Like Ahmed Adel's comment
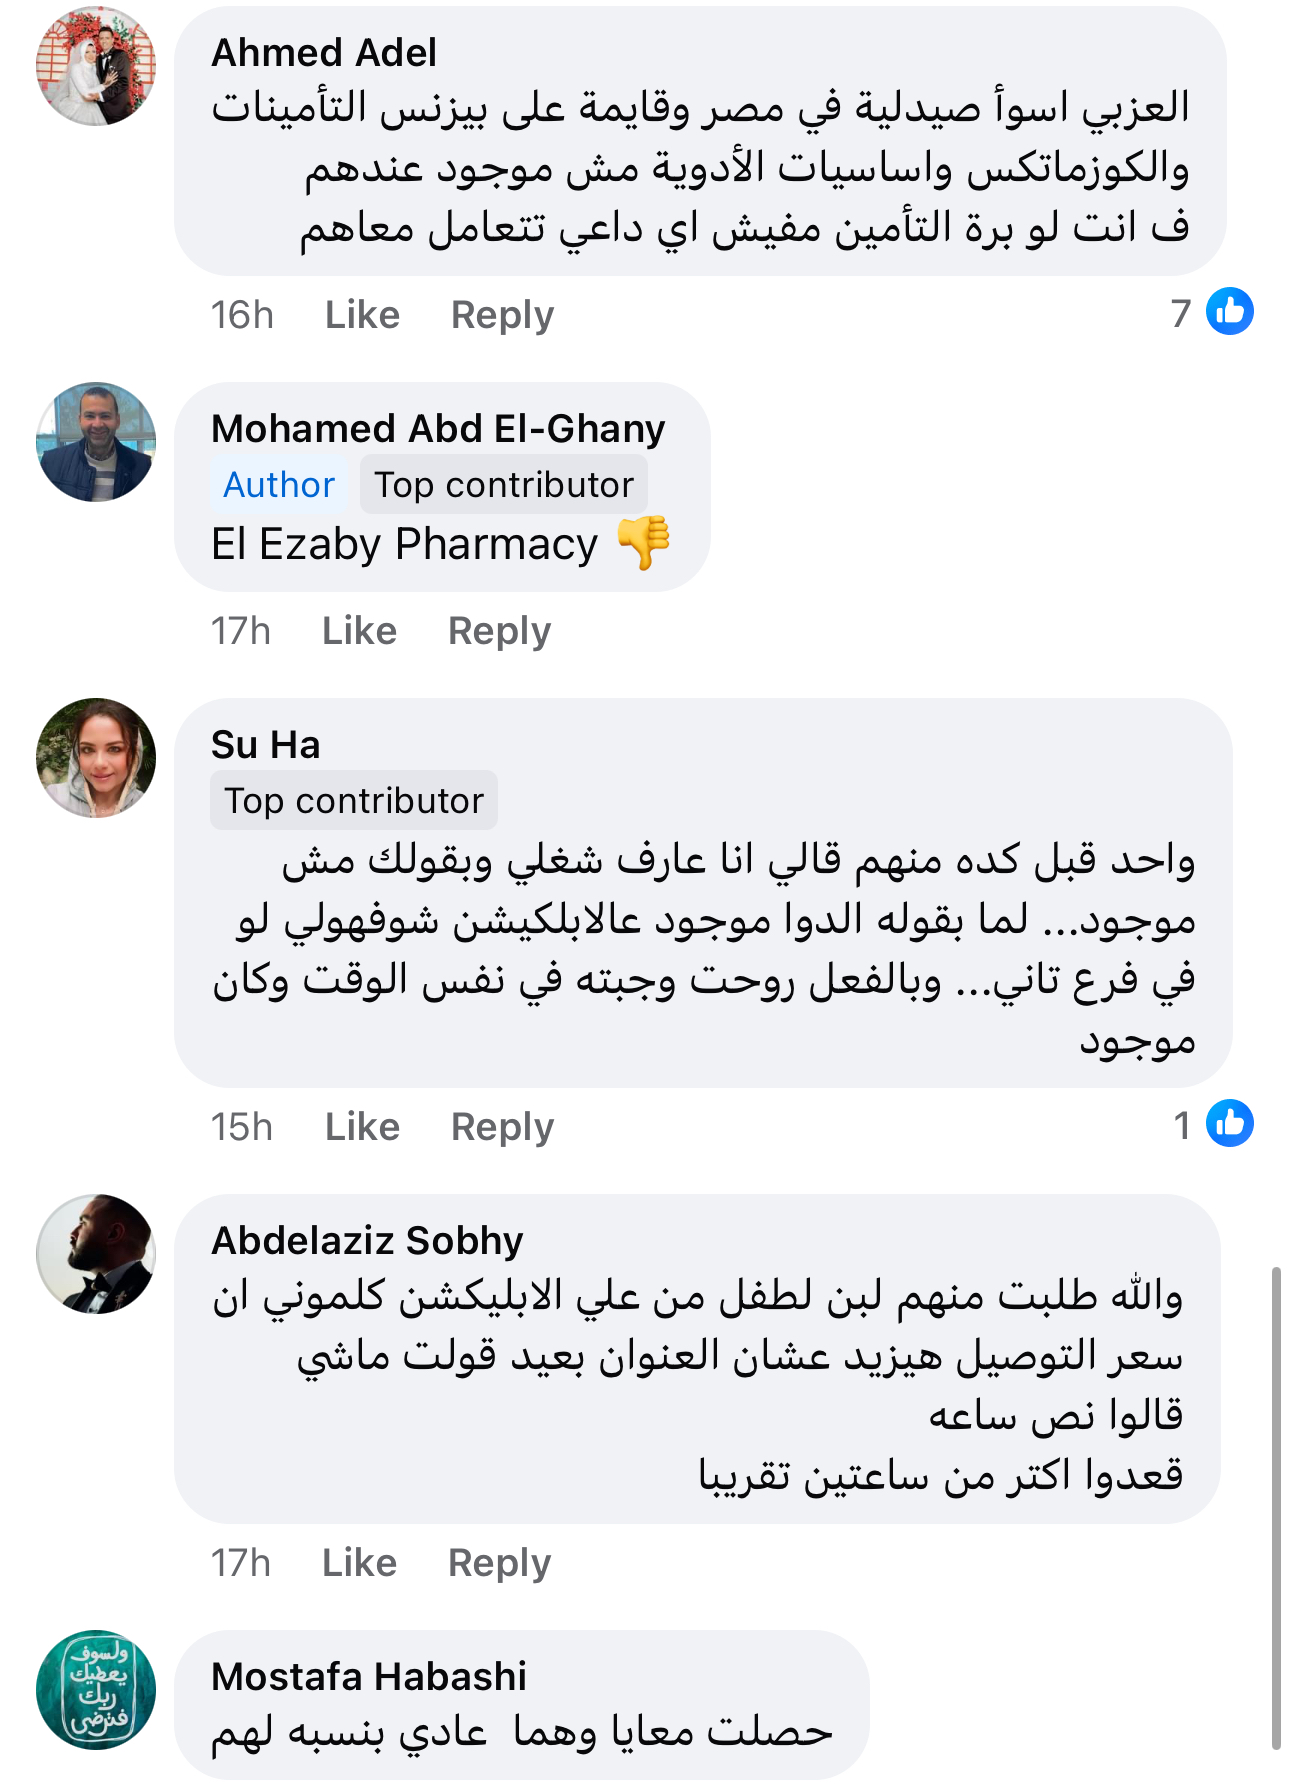Viewport: 1290px width, 1789px height. coord(362,315)
